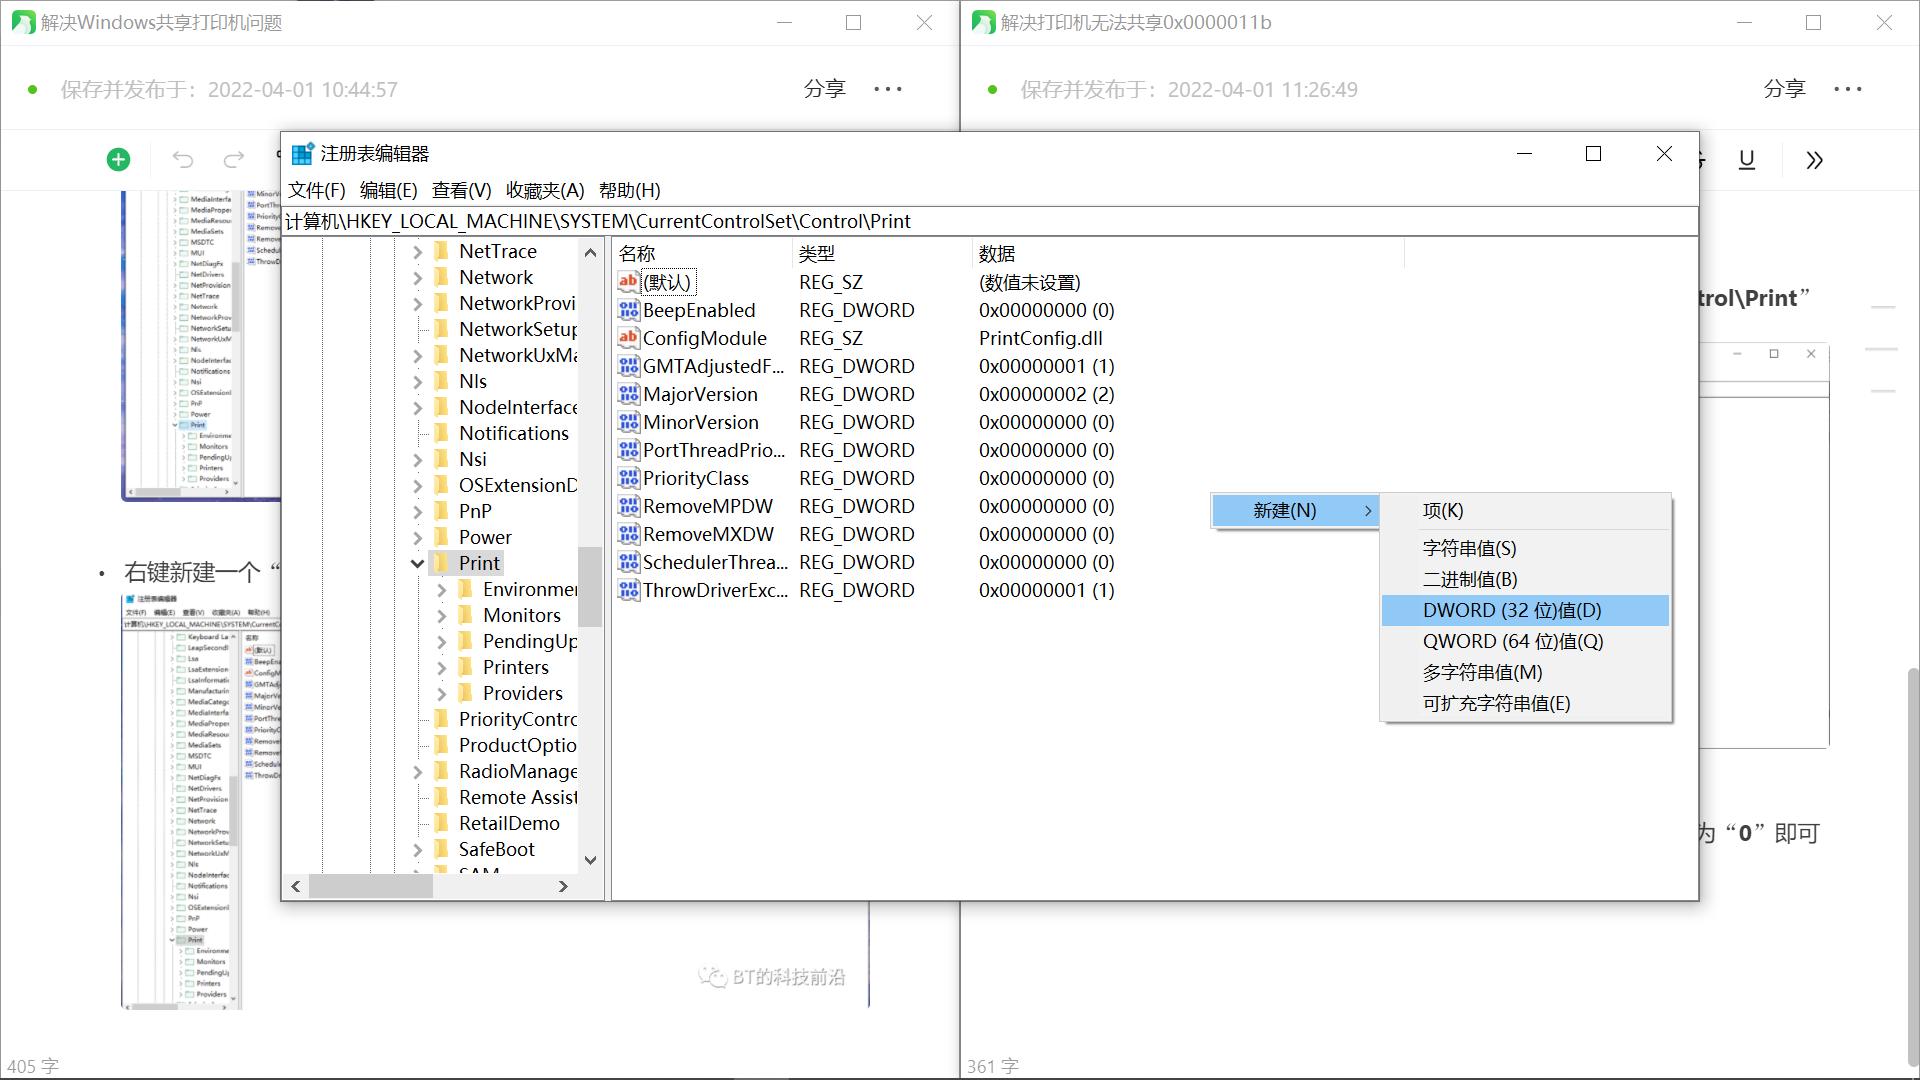
Task: Click the ab string icon beside ConfigModule
Action: [627, 338]
